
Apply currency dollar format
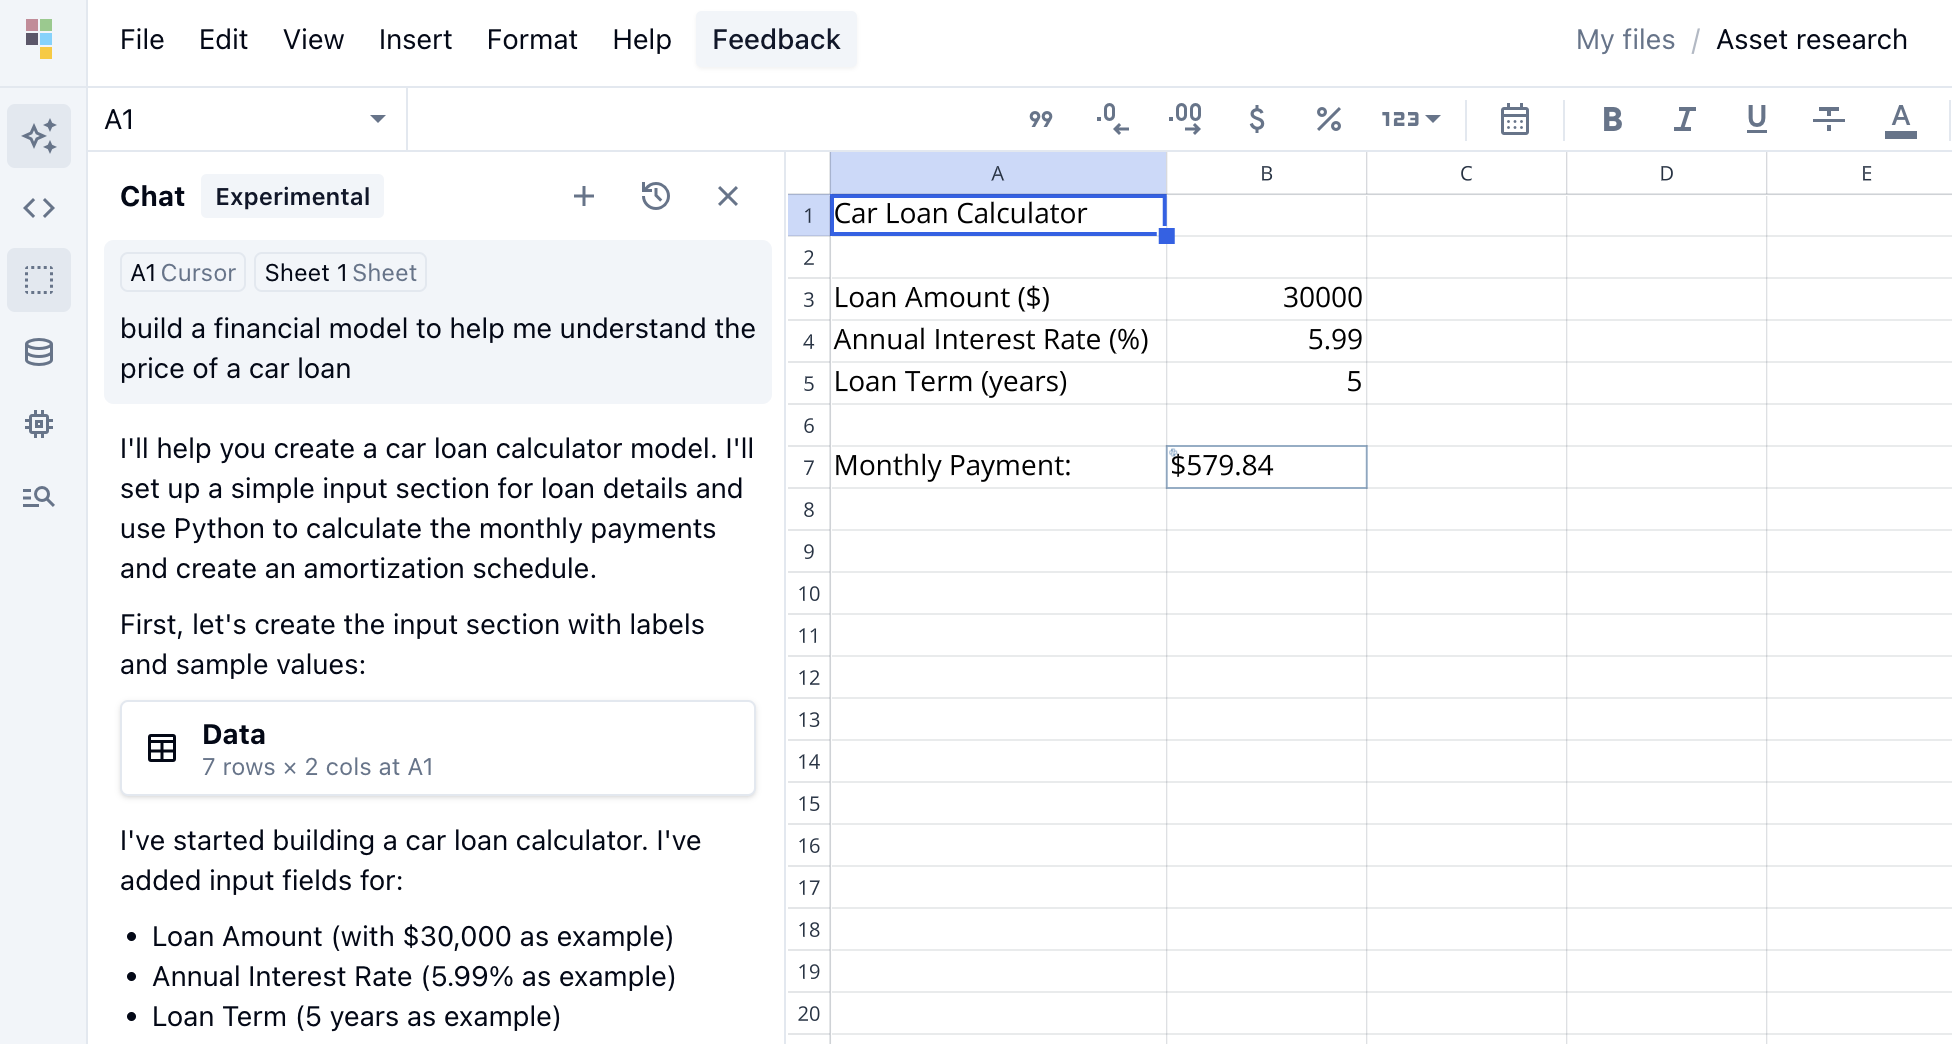point(1257,119)
